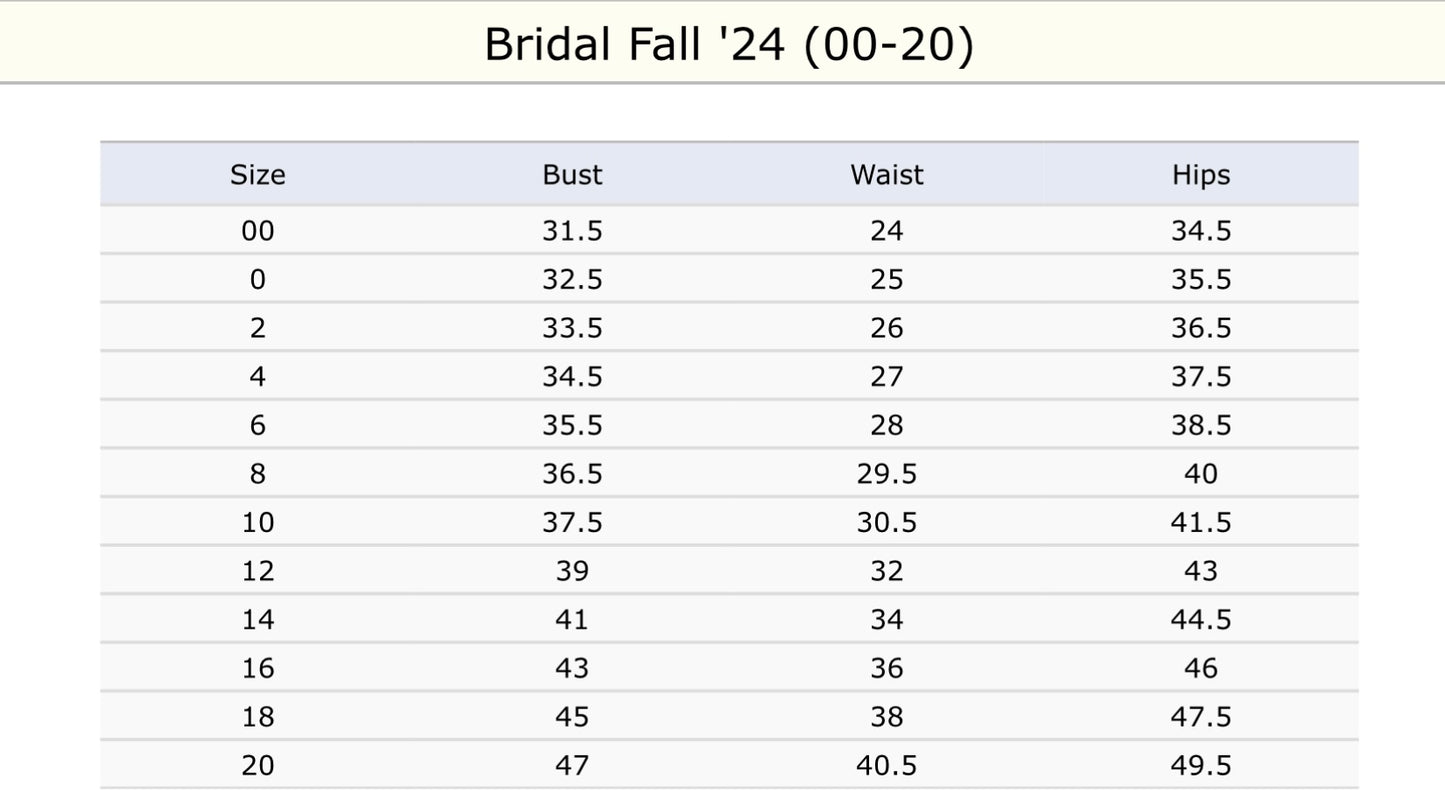Select the hips value for size 4

point(1200,377)
